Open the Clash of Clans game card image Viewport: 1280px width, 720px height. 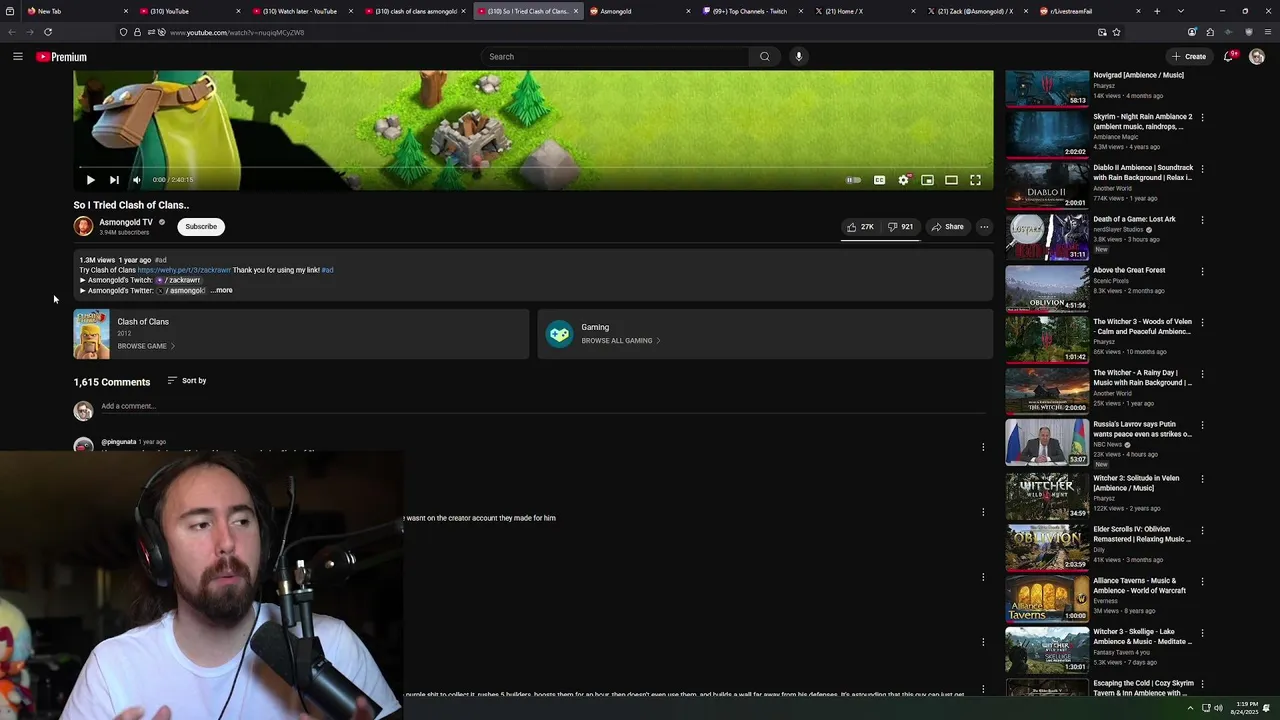tap(91, 334)
